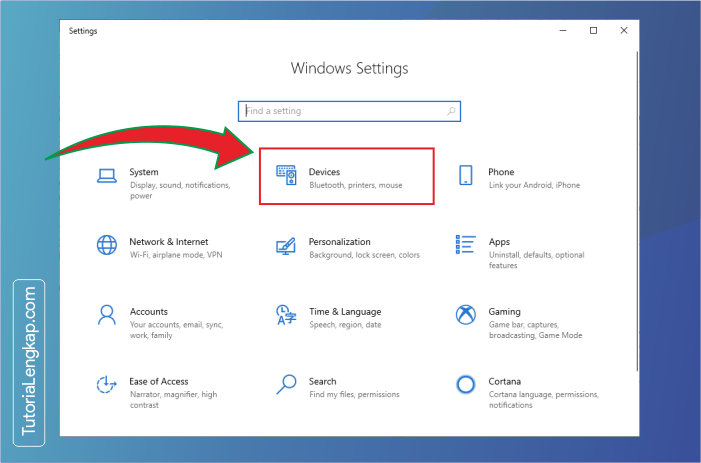Open Ease of Access settings title
This screenshot has width=701, height=463.
pyautogui.click(x=159, y=381)
